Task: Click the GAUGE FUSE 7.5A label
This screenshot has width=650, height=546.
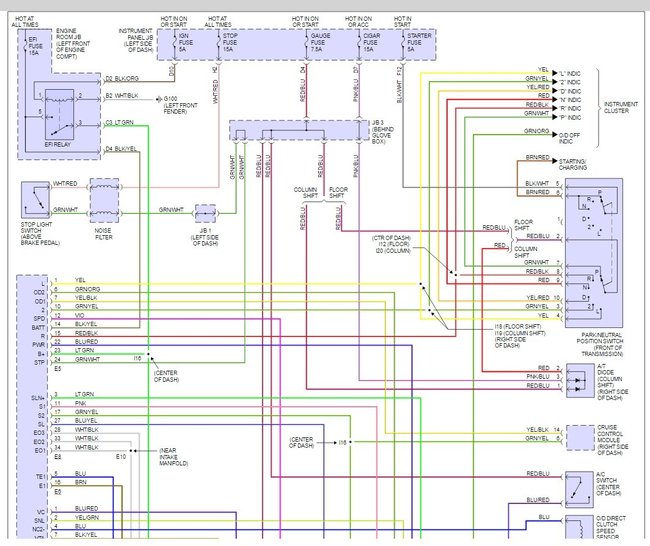Action: pyautogui.click(x=320, y=42)
